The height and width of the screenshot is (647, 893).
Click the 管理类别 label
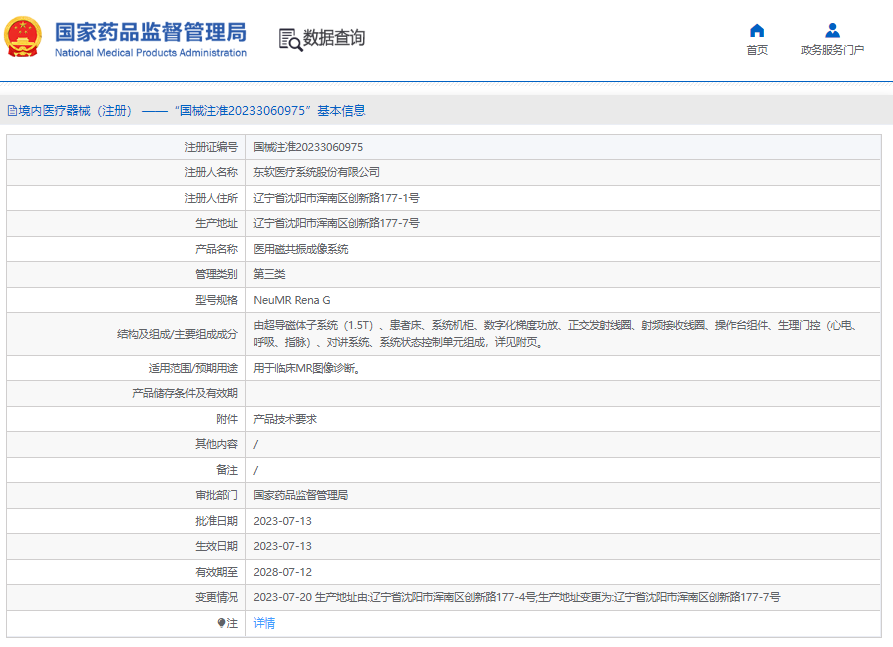coord(216,274)
